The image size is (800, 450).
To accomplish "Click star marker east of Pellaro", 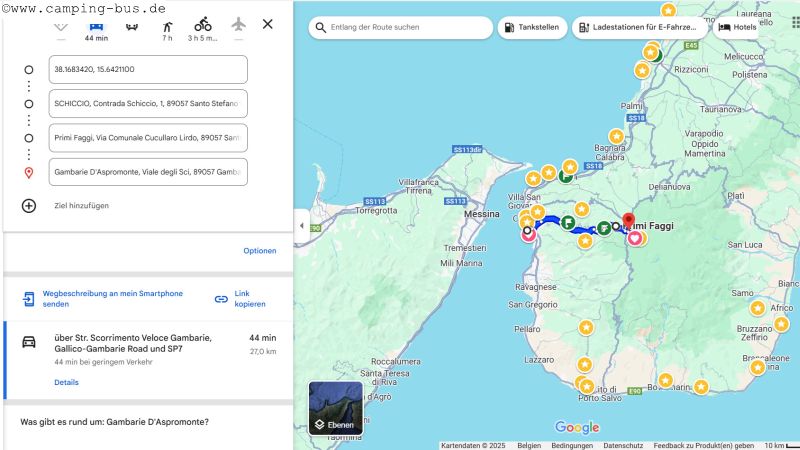I will 586,328.
